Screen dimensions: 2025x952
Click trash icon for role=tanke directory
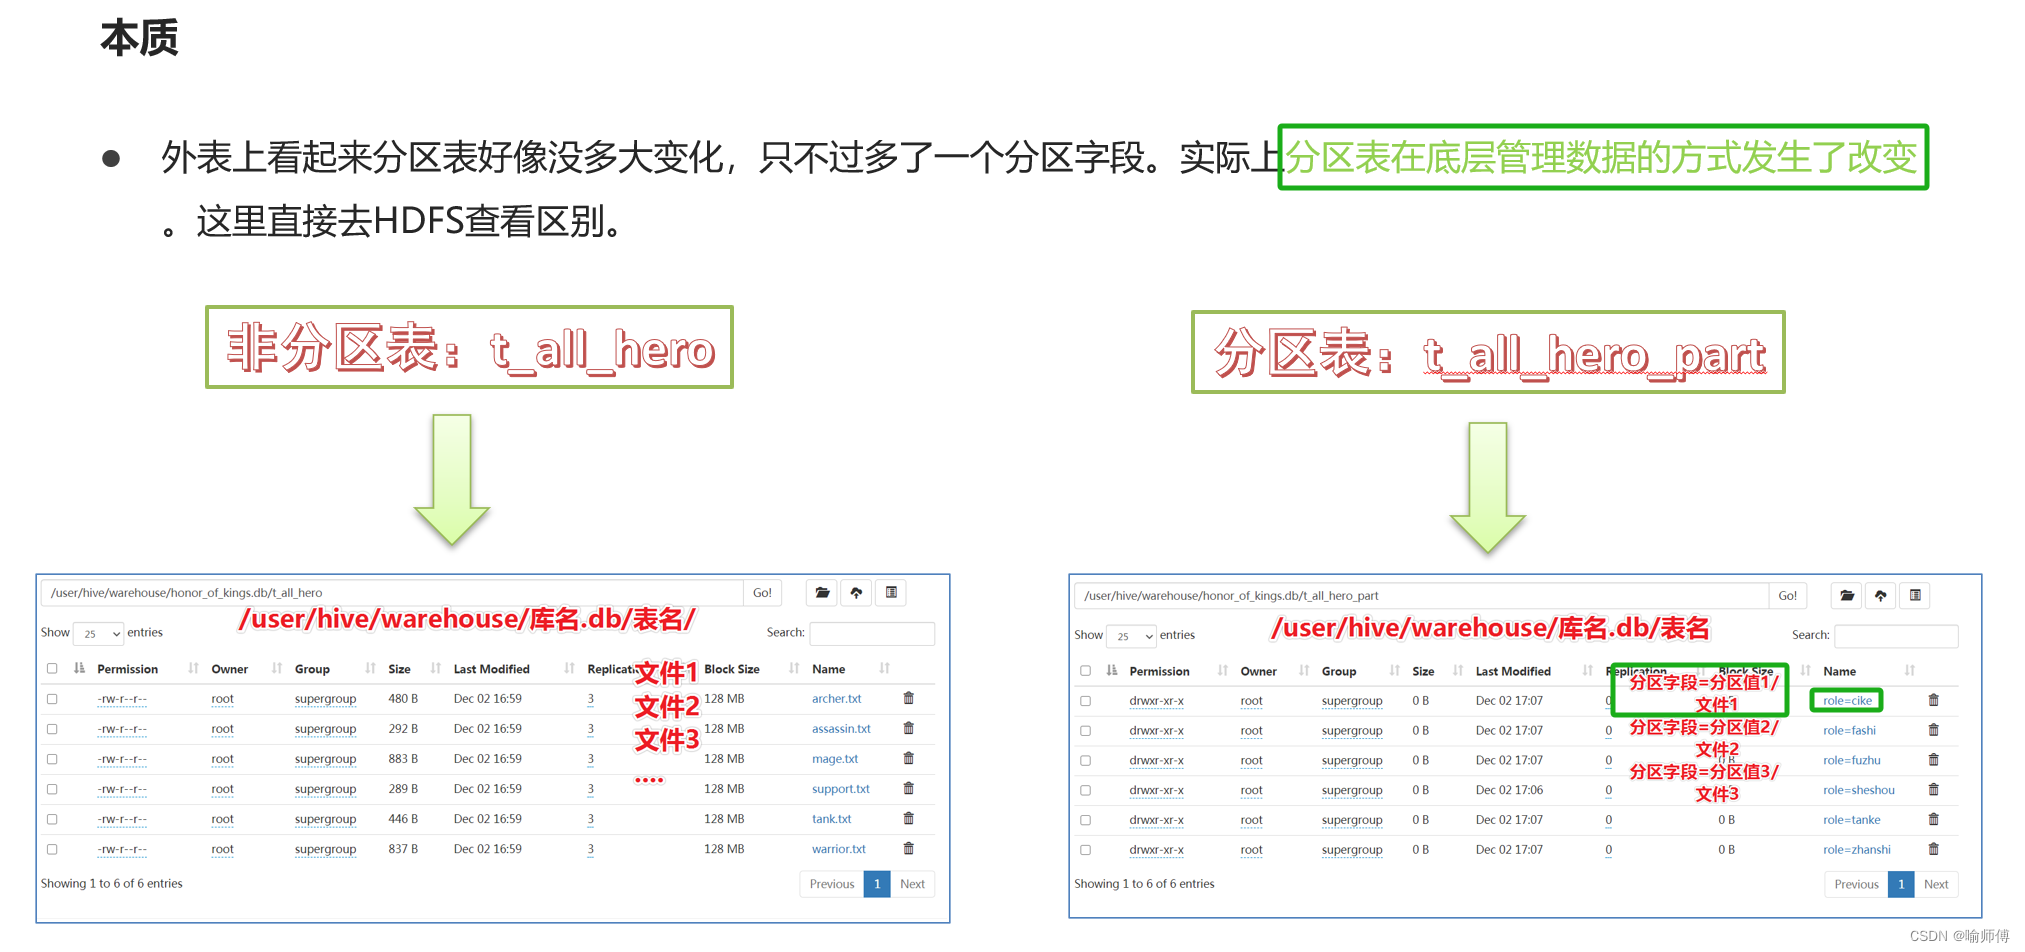tap(1933, 819)
